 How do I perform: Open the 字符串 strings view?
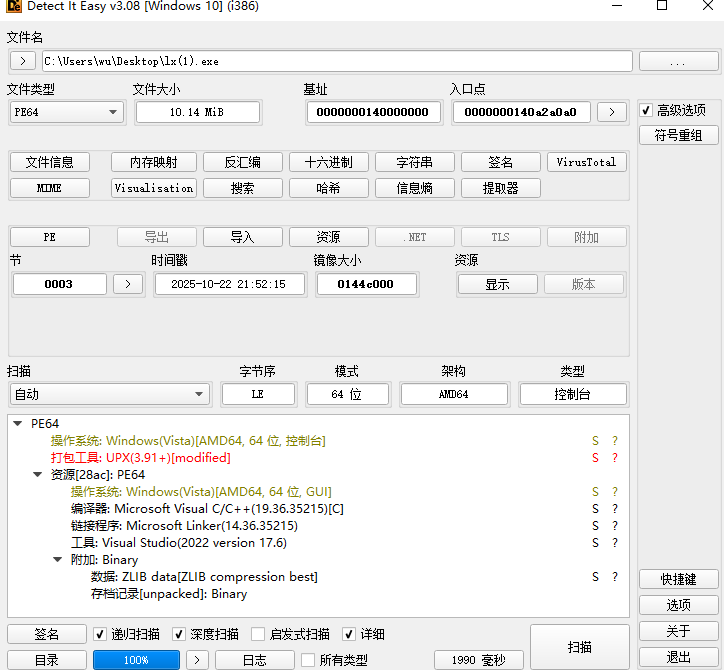(414, 162)
